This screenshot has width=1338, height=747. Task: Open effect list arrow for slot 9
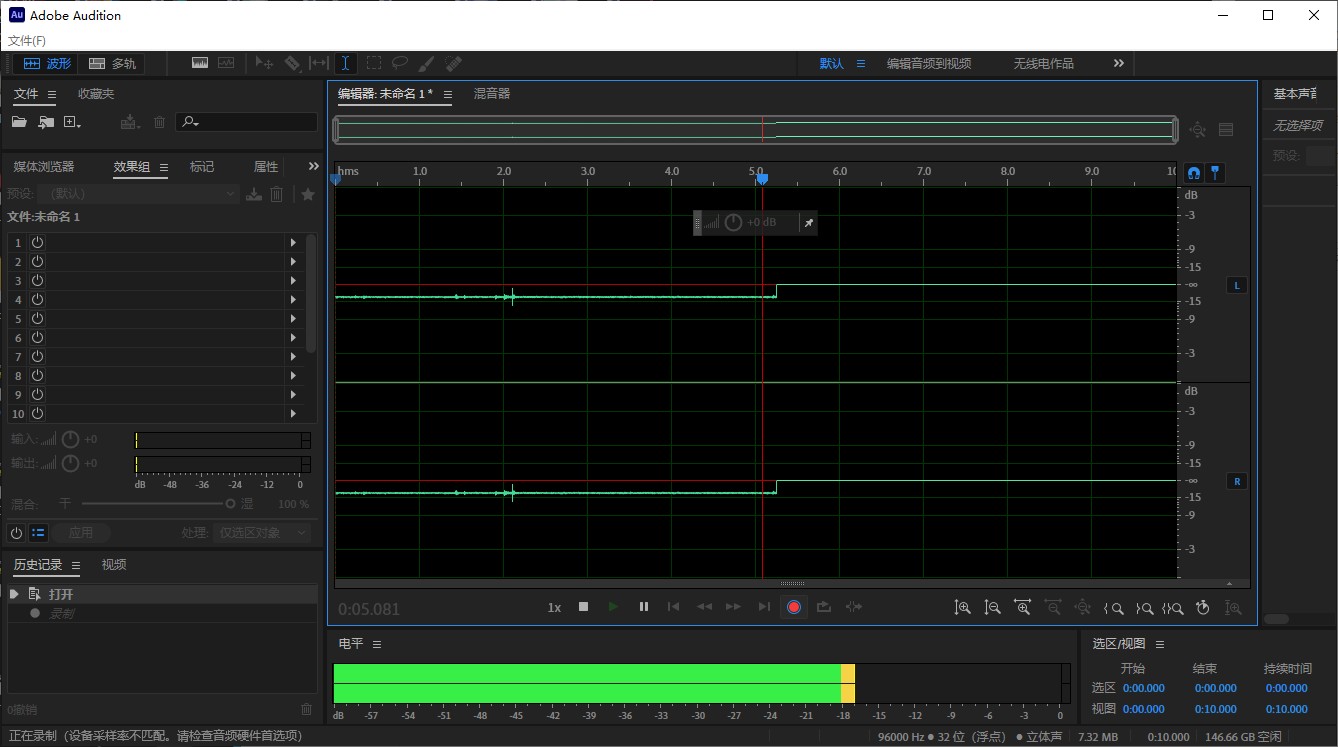293,395
